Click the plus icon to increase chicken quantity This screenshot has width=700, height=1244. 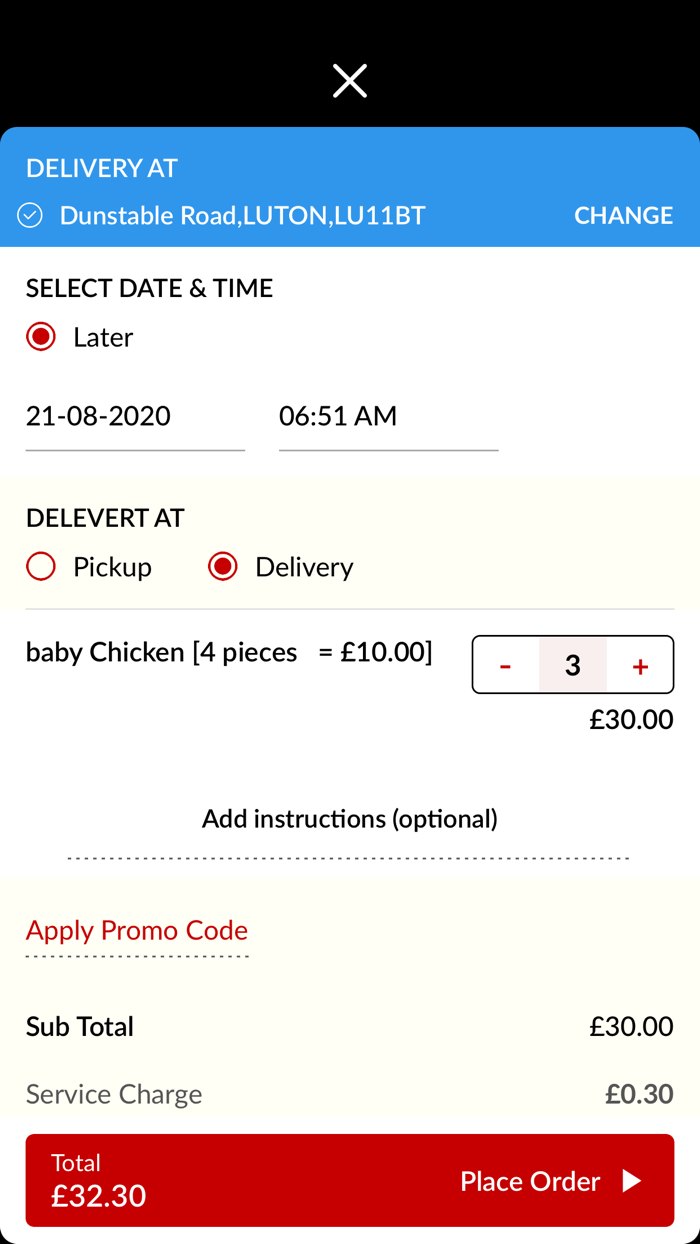pos(639,664)
